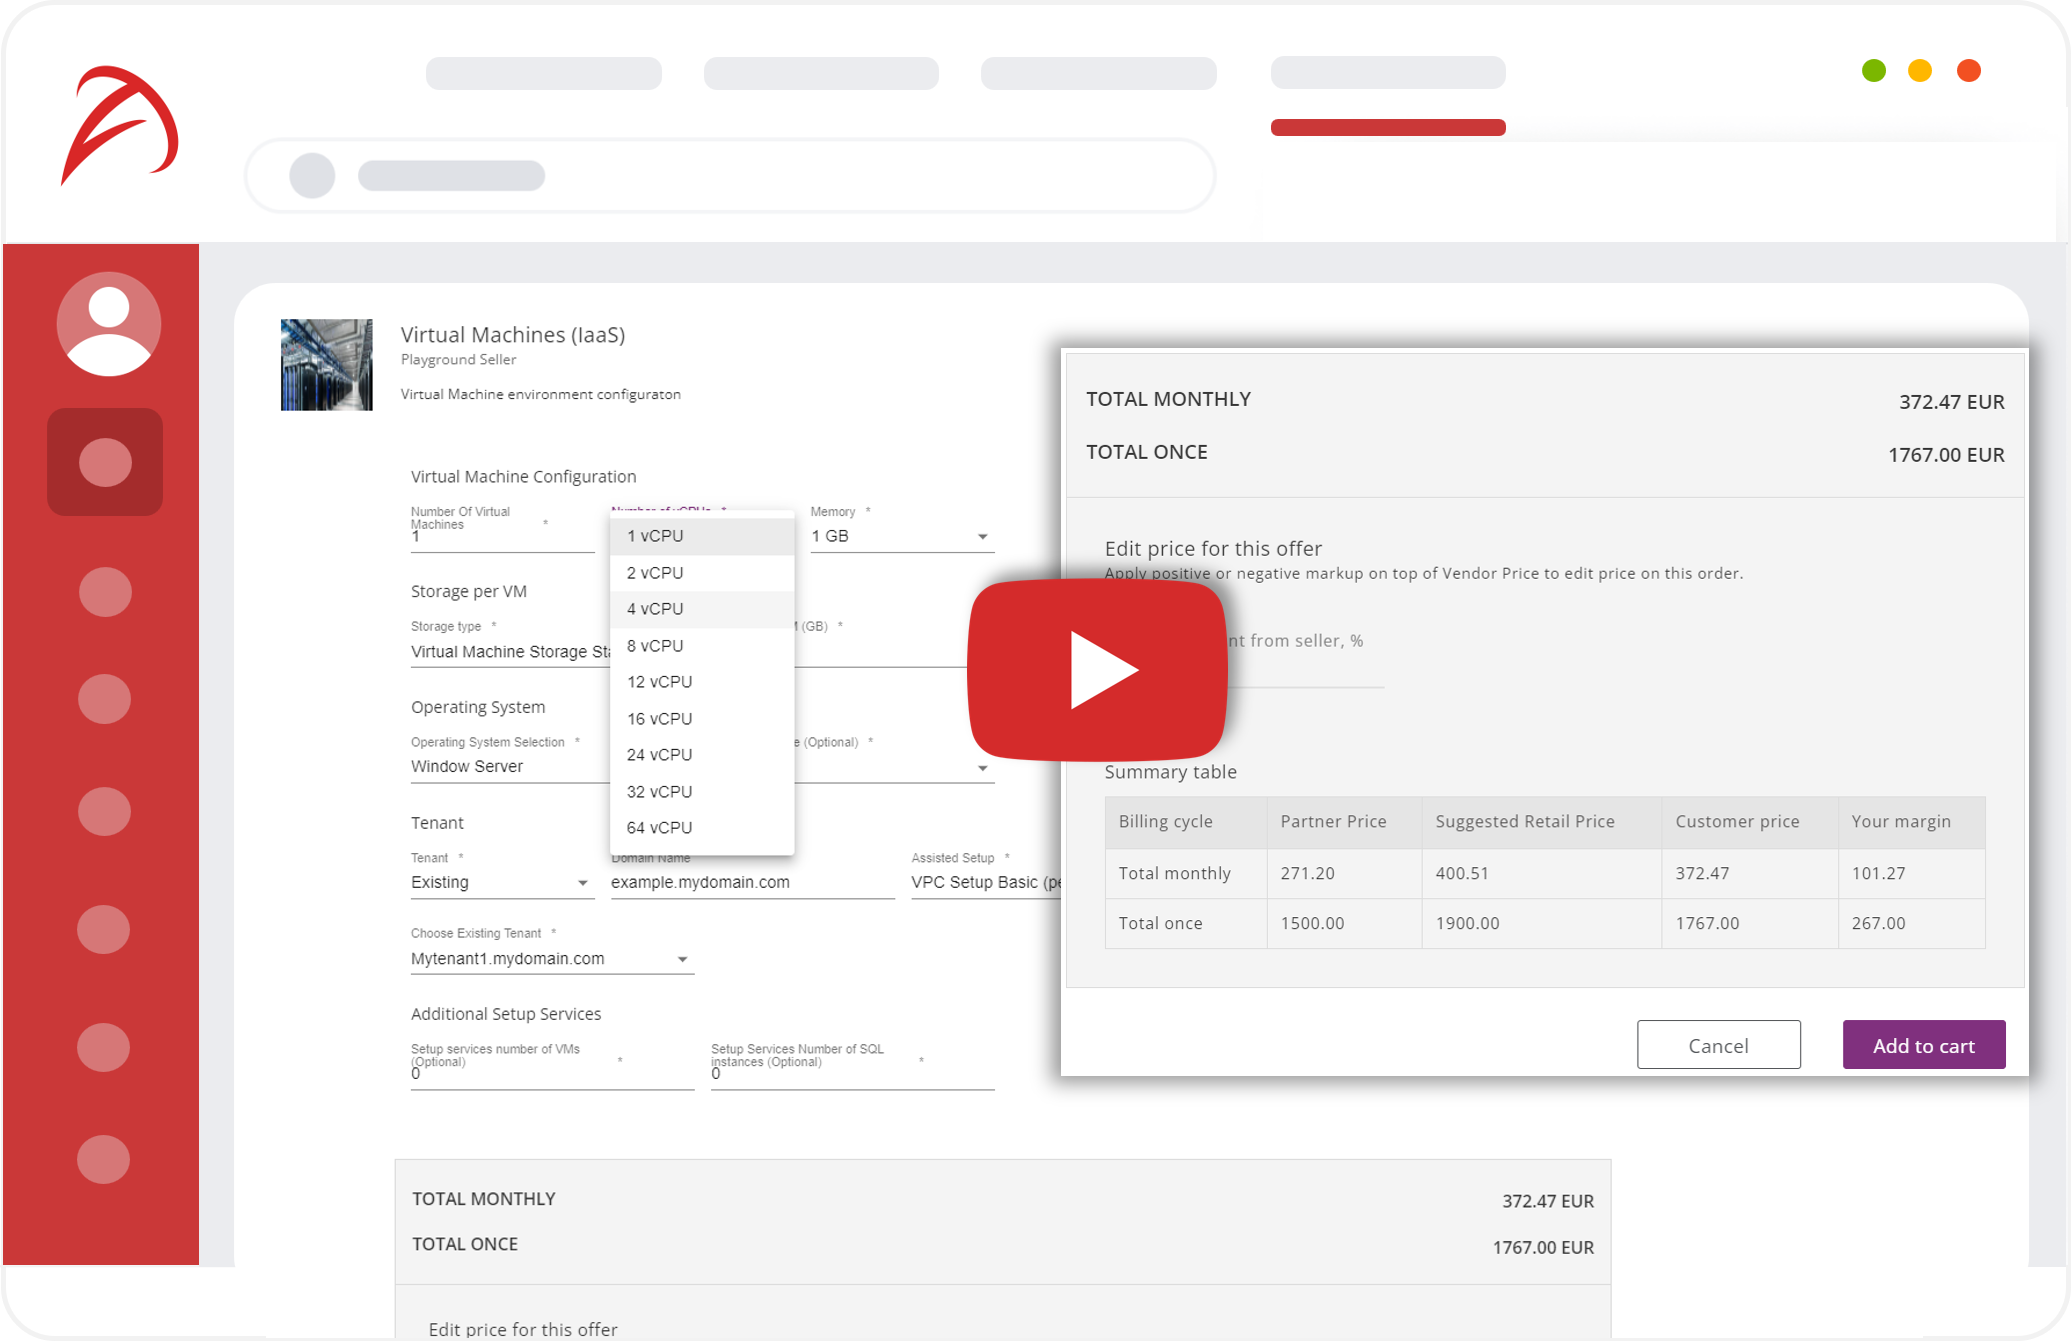Open the Operating System Selection dropdown
Viewport: 2071px width, 1341px height.
[x=510, y=767]
